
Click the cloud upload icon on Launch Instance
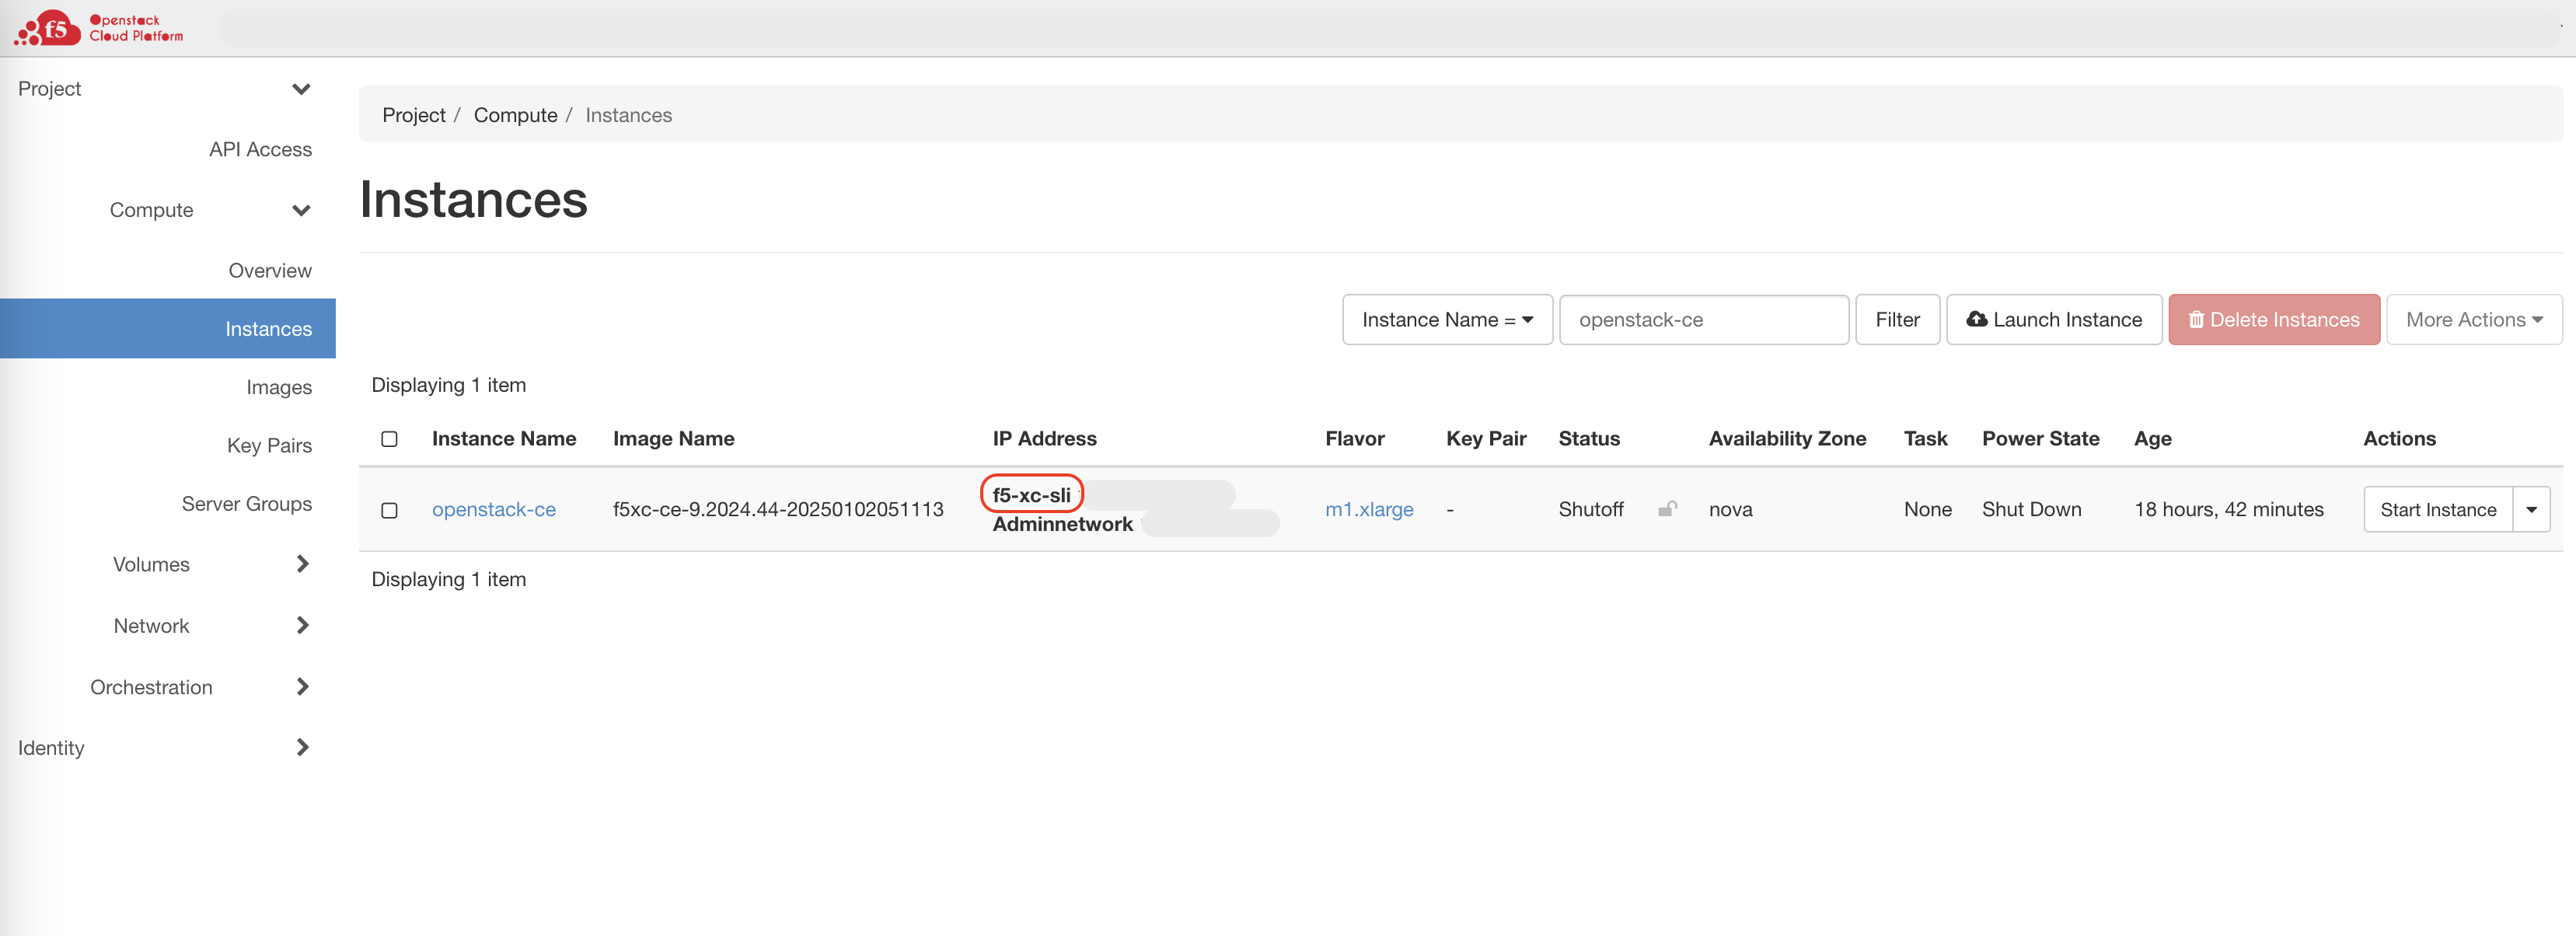1978,319
